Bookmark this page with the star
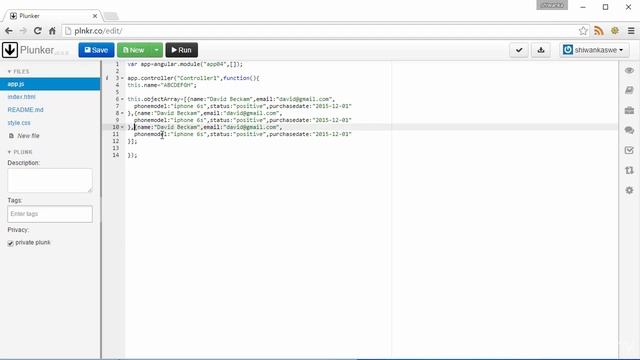The image size is (640, 360). point(583,31)
